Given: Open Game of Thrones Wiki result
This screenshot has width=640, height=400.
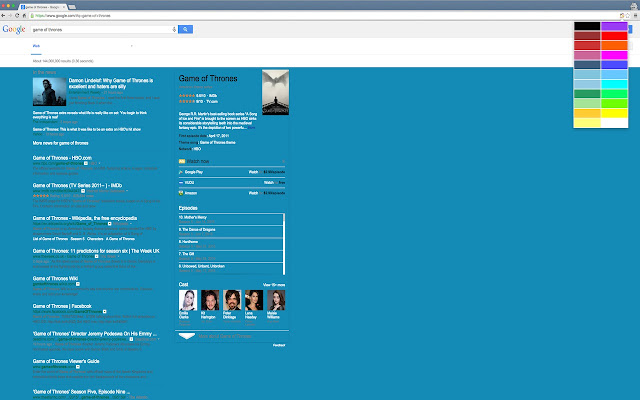Looking at the screenshot, I should click(x=55, y=279).
